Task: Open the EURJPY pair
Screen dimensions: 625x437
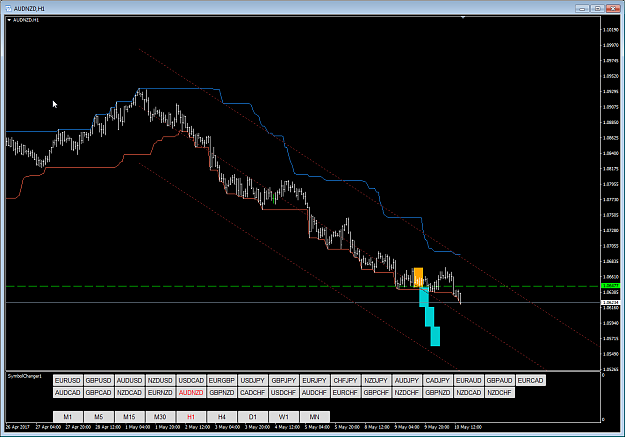Action: click(314, 380)
